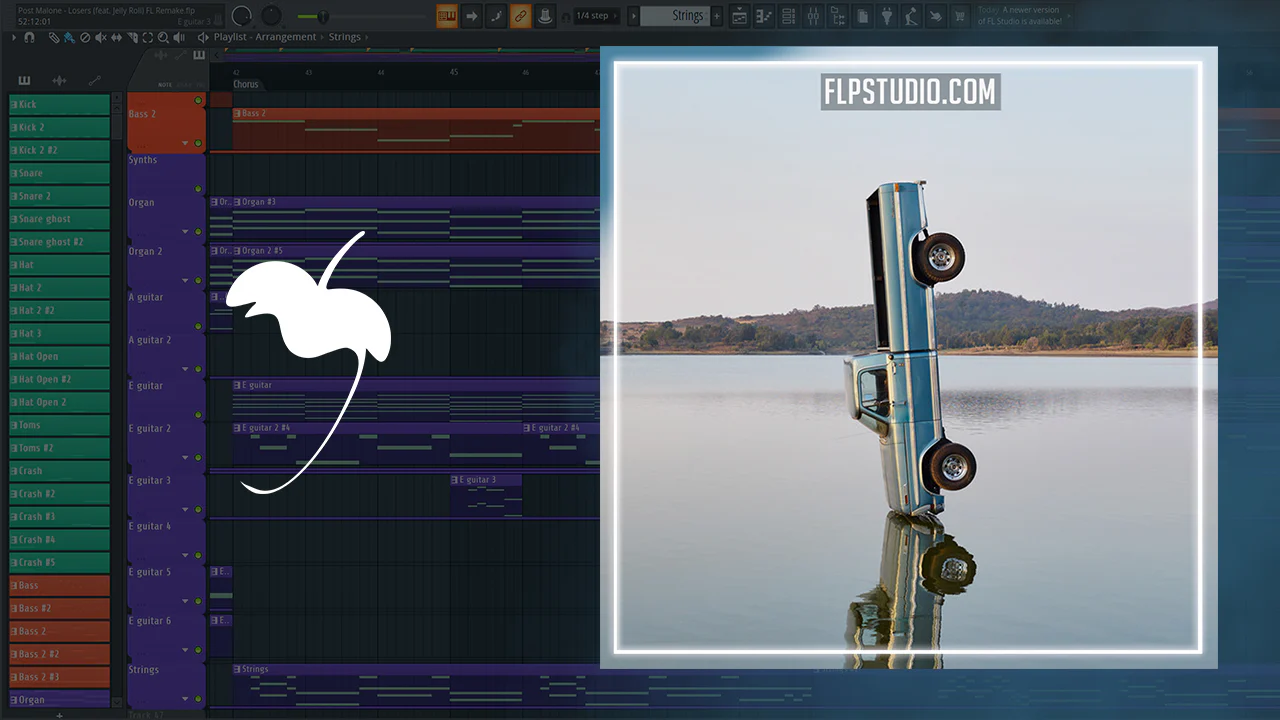Image resolution: width=1280 pixels, height=720 pixels.
Task: Select the zoom magnifier tool
Action: 163,37
